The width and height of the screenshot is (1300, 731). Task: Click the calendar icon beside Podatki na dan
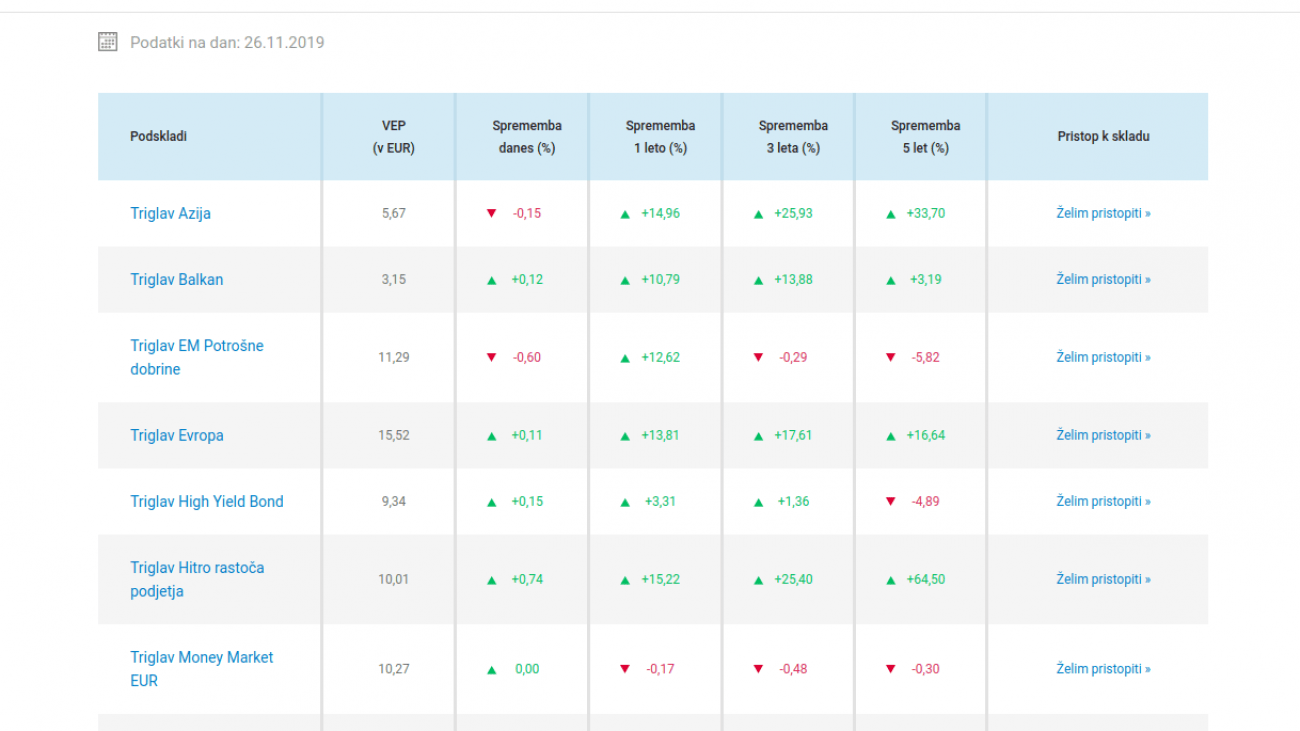pyautogui.click(x=108, y=42)
